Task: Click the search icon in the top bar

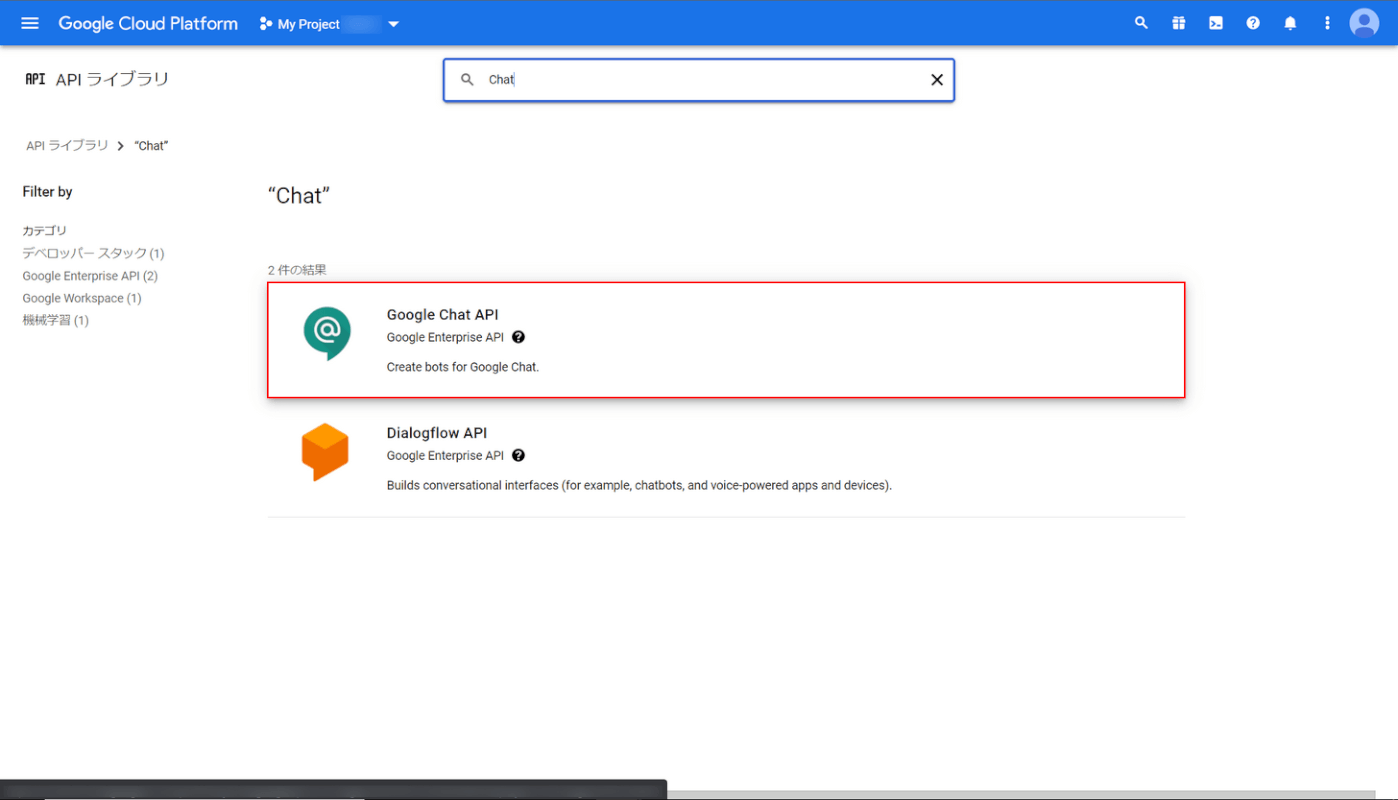Action: click(x=1141, y=23)
